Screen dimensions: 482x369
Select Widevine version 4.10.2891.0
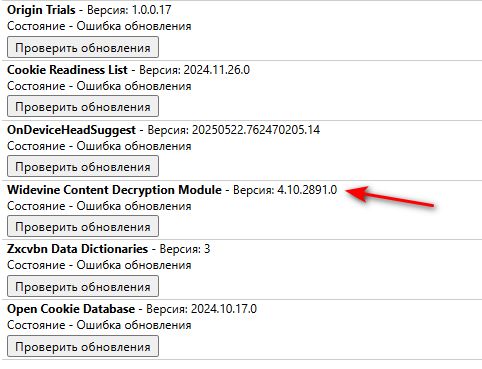(307, 190)
